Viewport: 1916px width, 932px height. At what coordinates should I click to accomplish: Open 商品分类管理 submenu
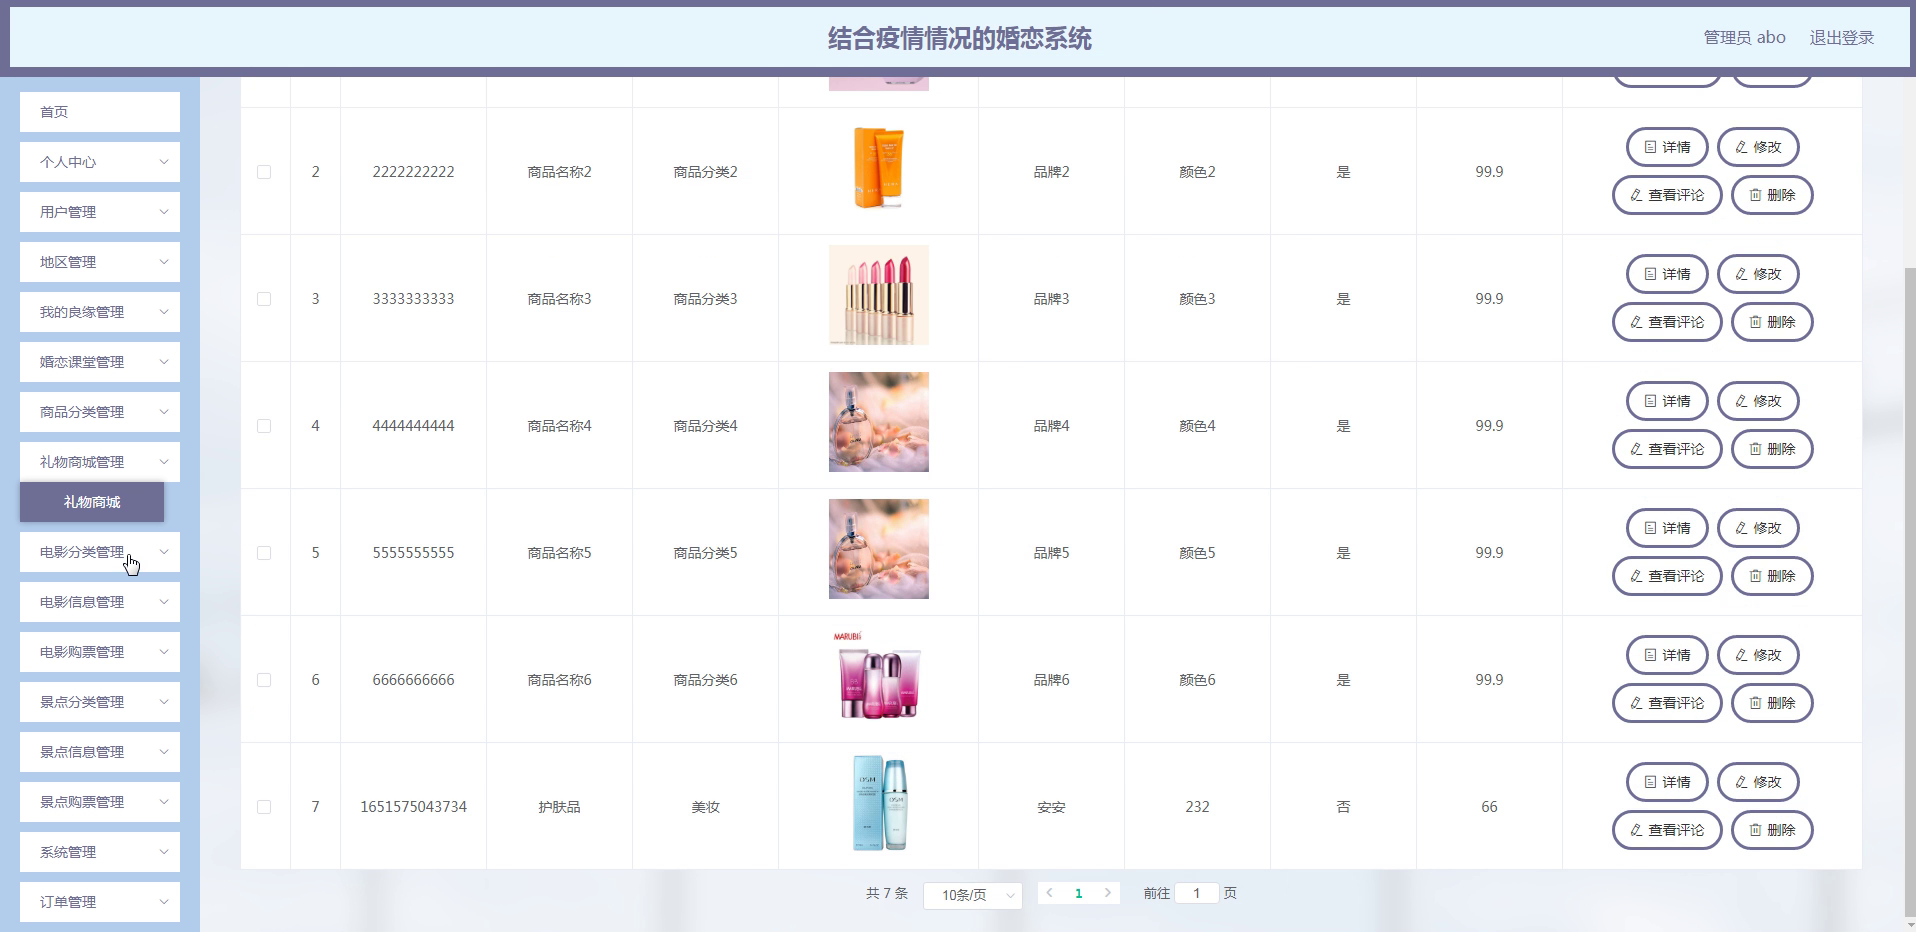coord(100,412)
